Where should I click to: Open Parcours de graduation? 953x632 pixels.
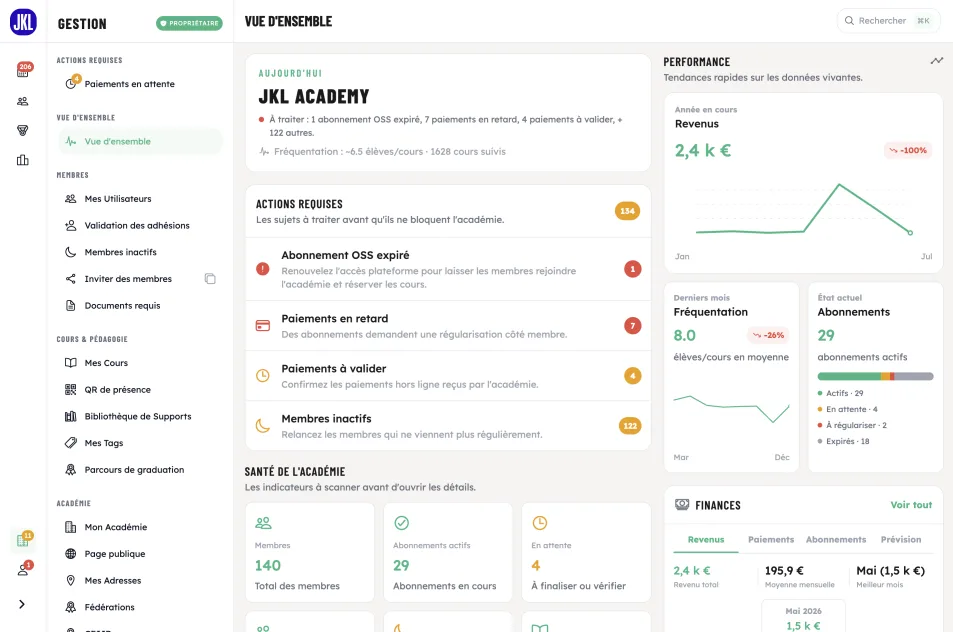coord(140,470)
